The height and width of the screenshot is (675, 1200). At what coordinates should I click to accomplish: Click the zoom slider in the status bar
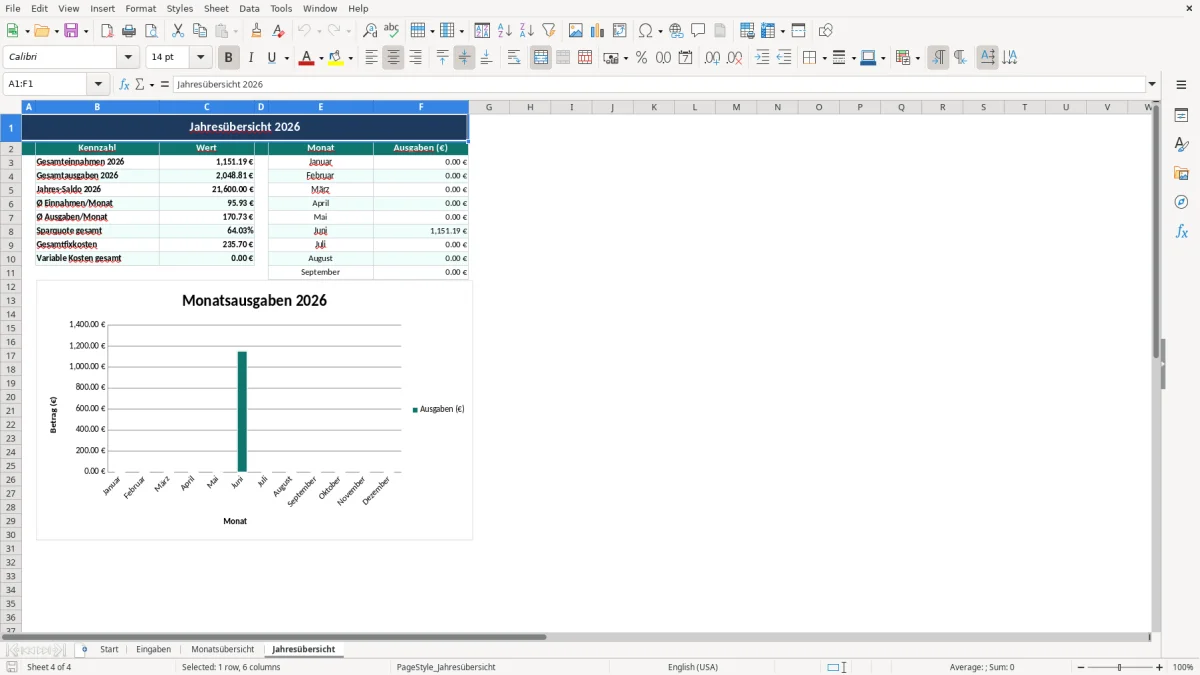(x=1120, y=667)
